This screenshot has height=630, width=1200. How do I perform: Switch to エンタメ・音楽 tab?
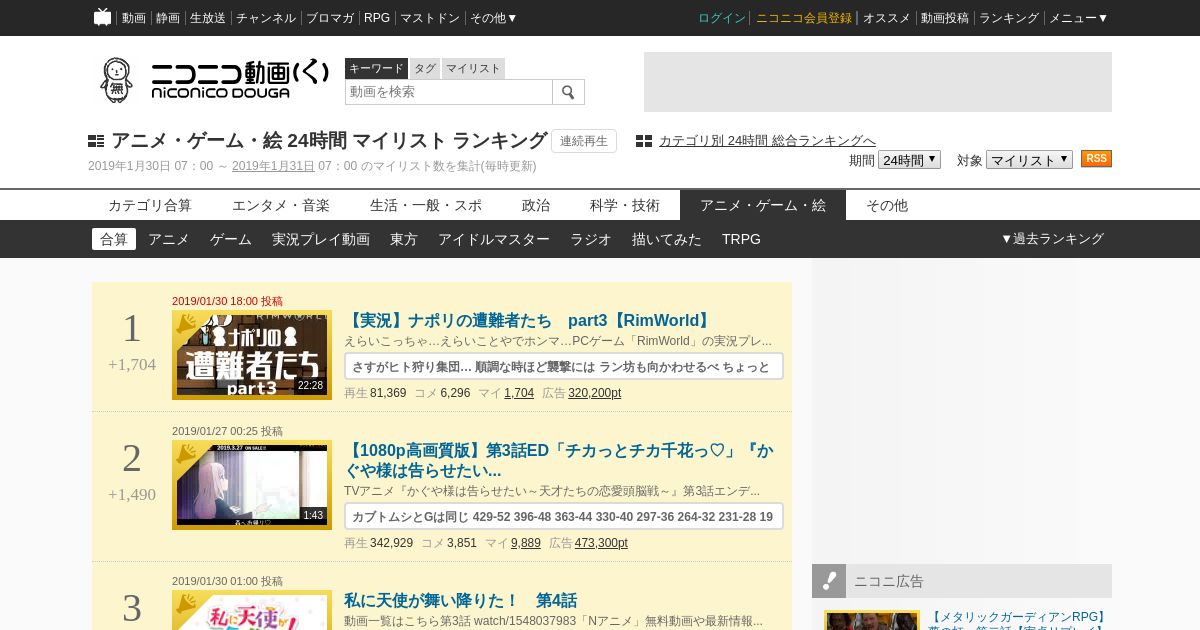click(x=281, y=205)
